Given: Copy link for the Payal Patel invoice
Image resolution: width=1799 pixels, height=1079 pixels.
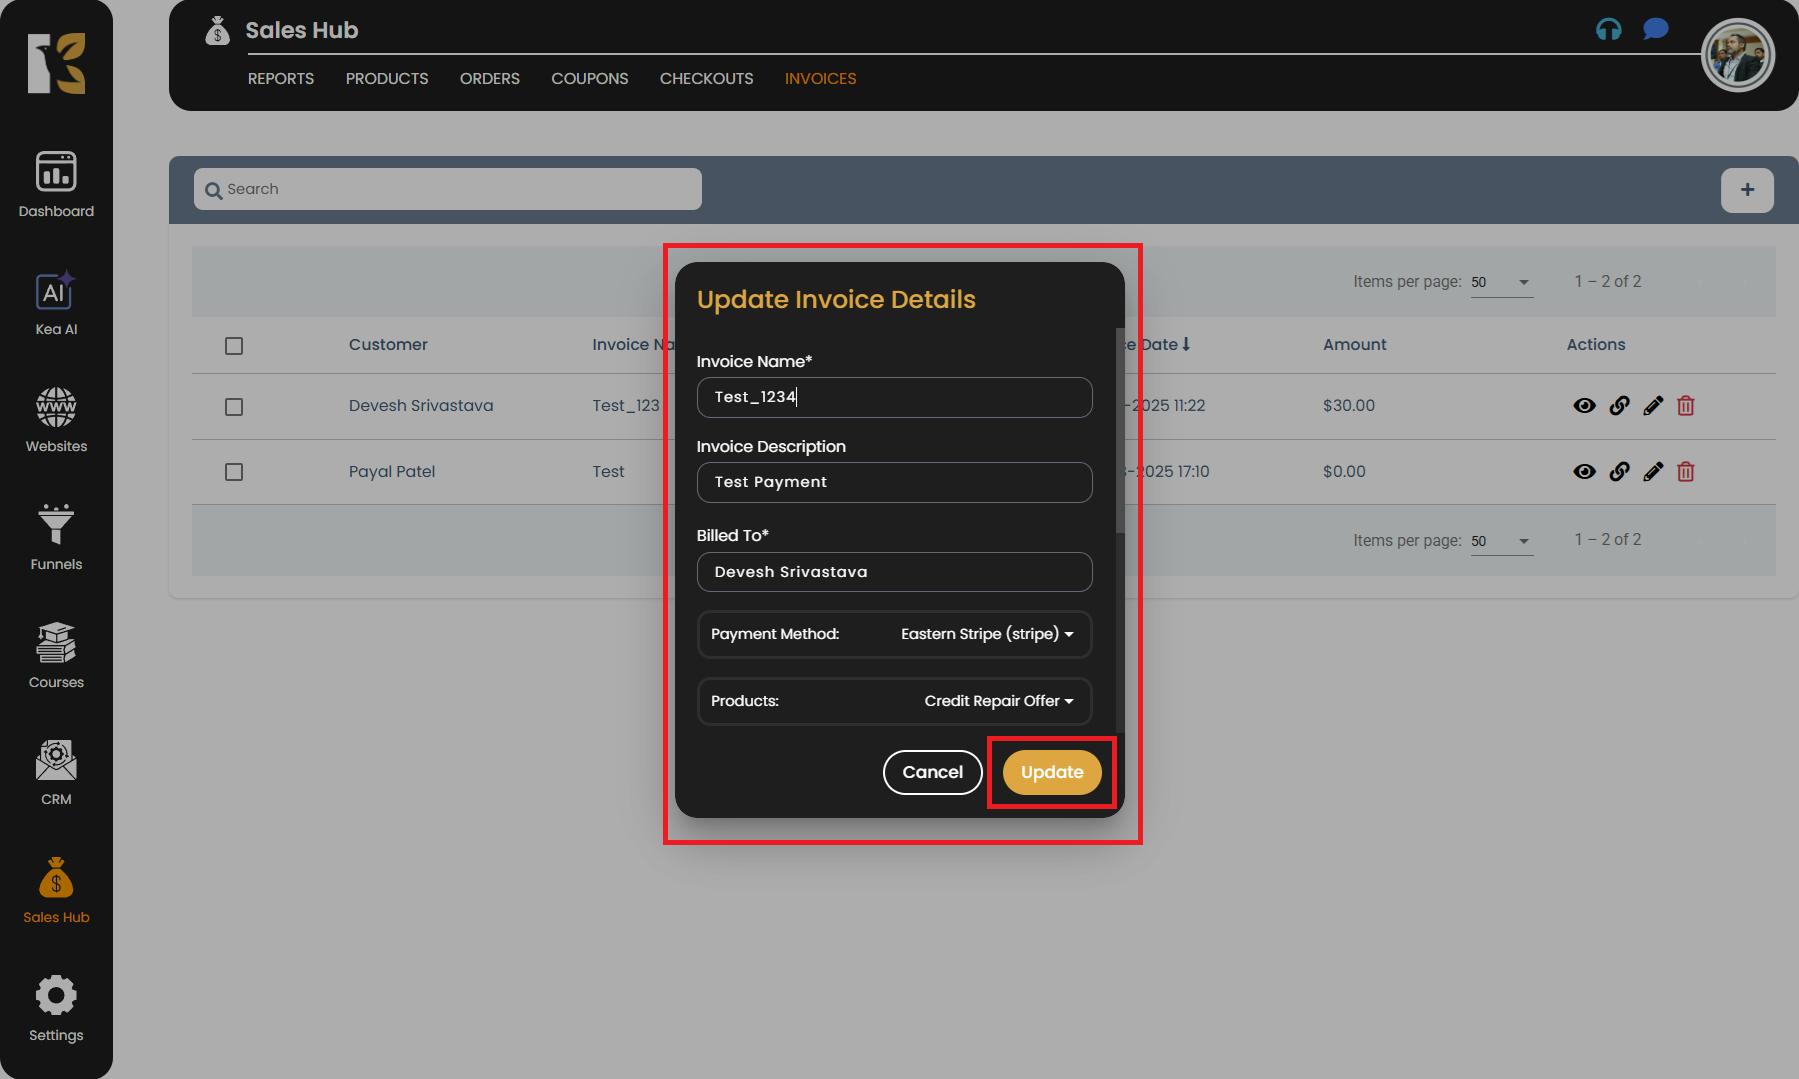Looking at the screenshot, I should (x=1619, y=472).
